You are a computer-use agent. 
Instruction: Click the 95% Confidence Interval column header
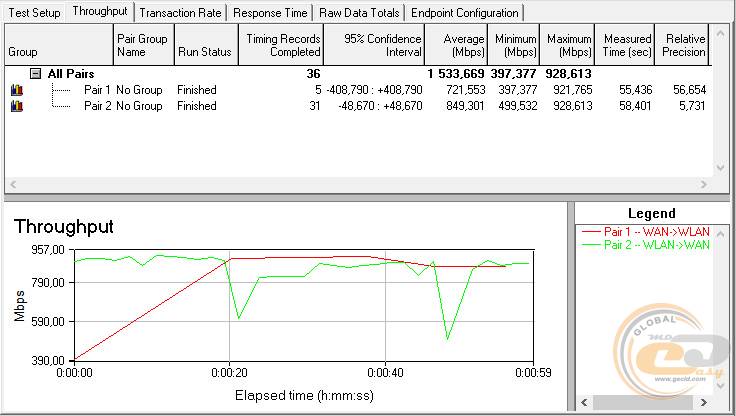tap(376, 45)
